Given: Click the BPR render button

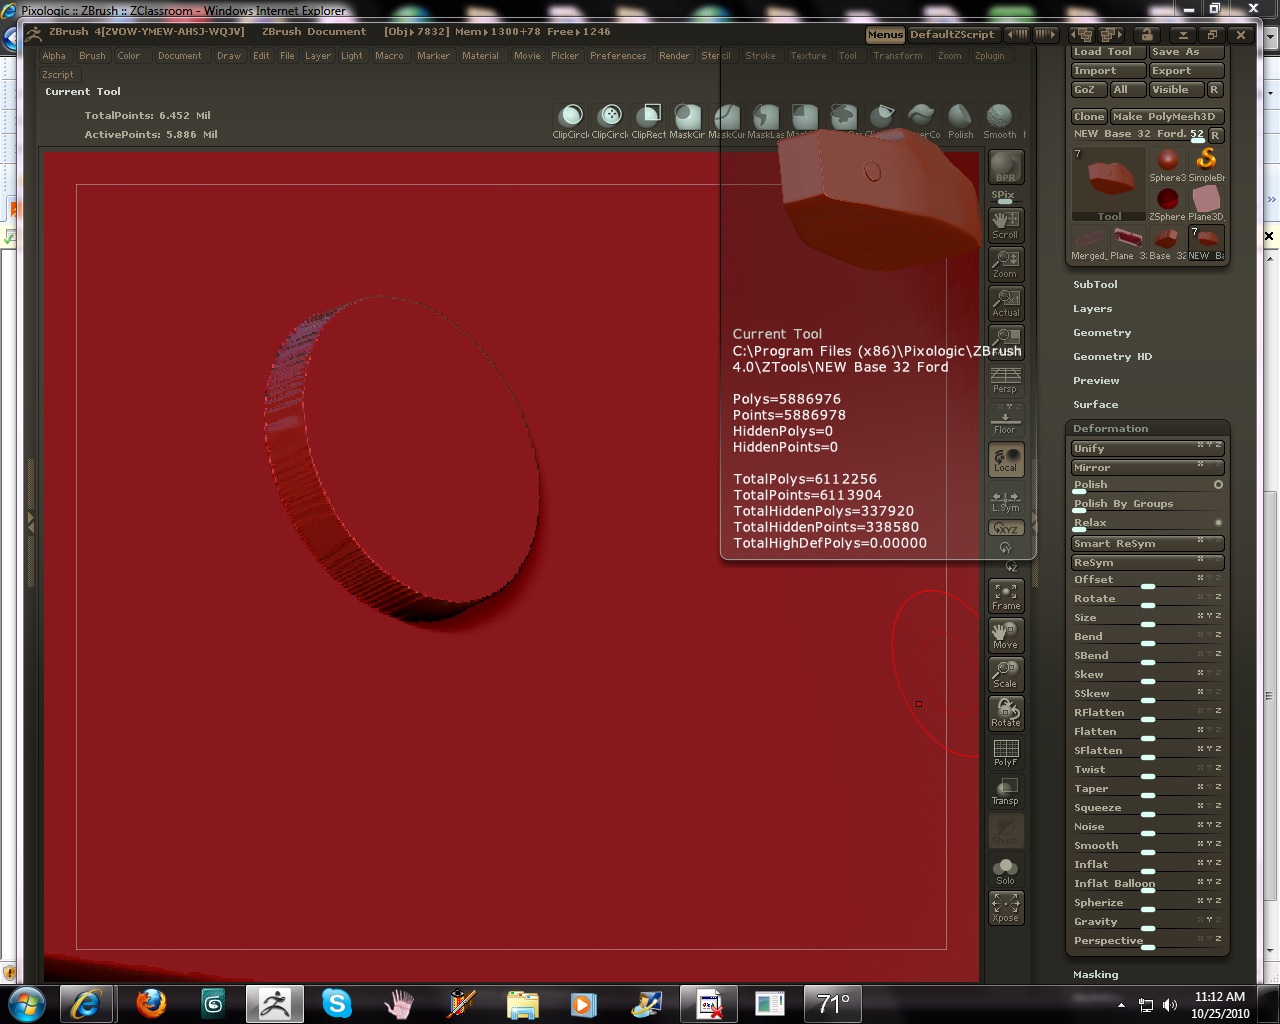Looking at the screenshot, I should coord(1005,166).
